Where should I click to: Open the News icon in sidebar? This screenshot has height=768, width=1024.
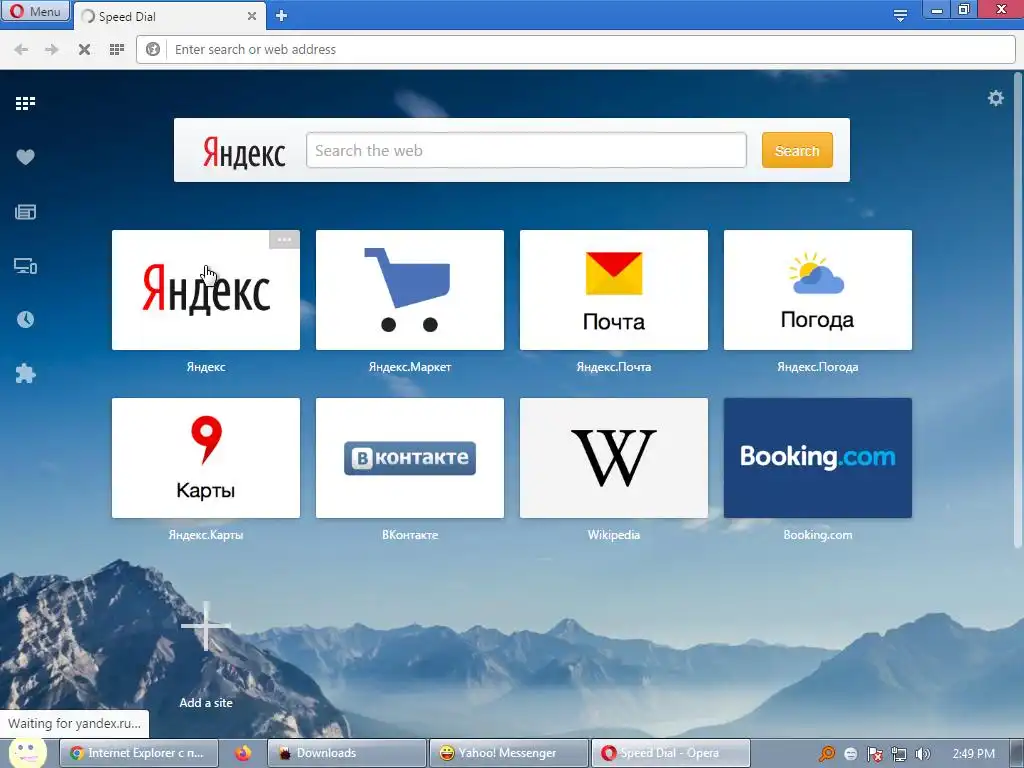pos(25,212)
